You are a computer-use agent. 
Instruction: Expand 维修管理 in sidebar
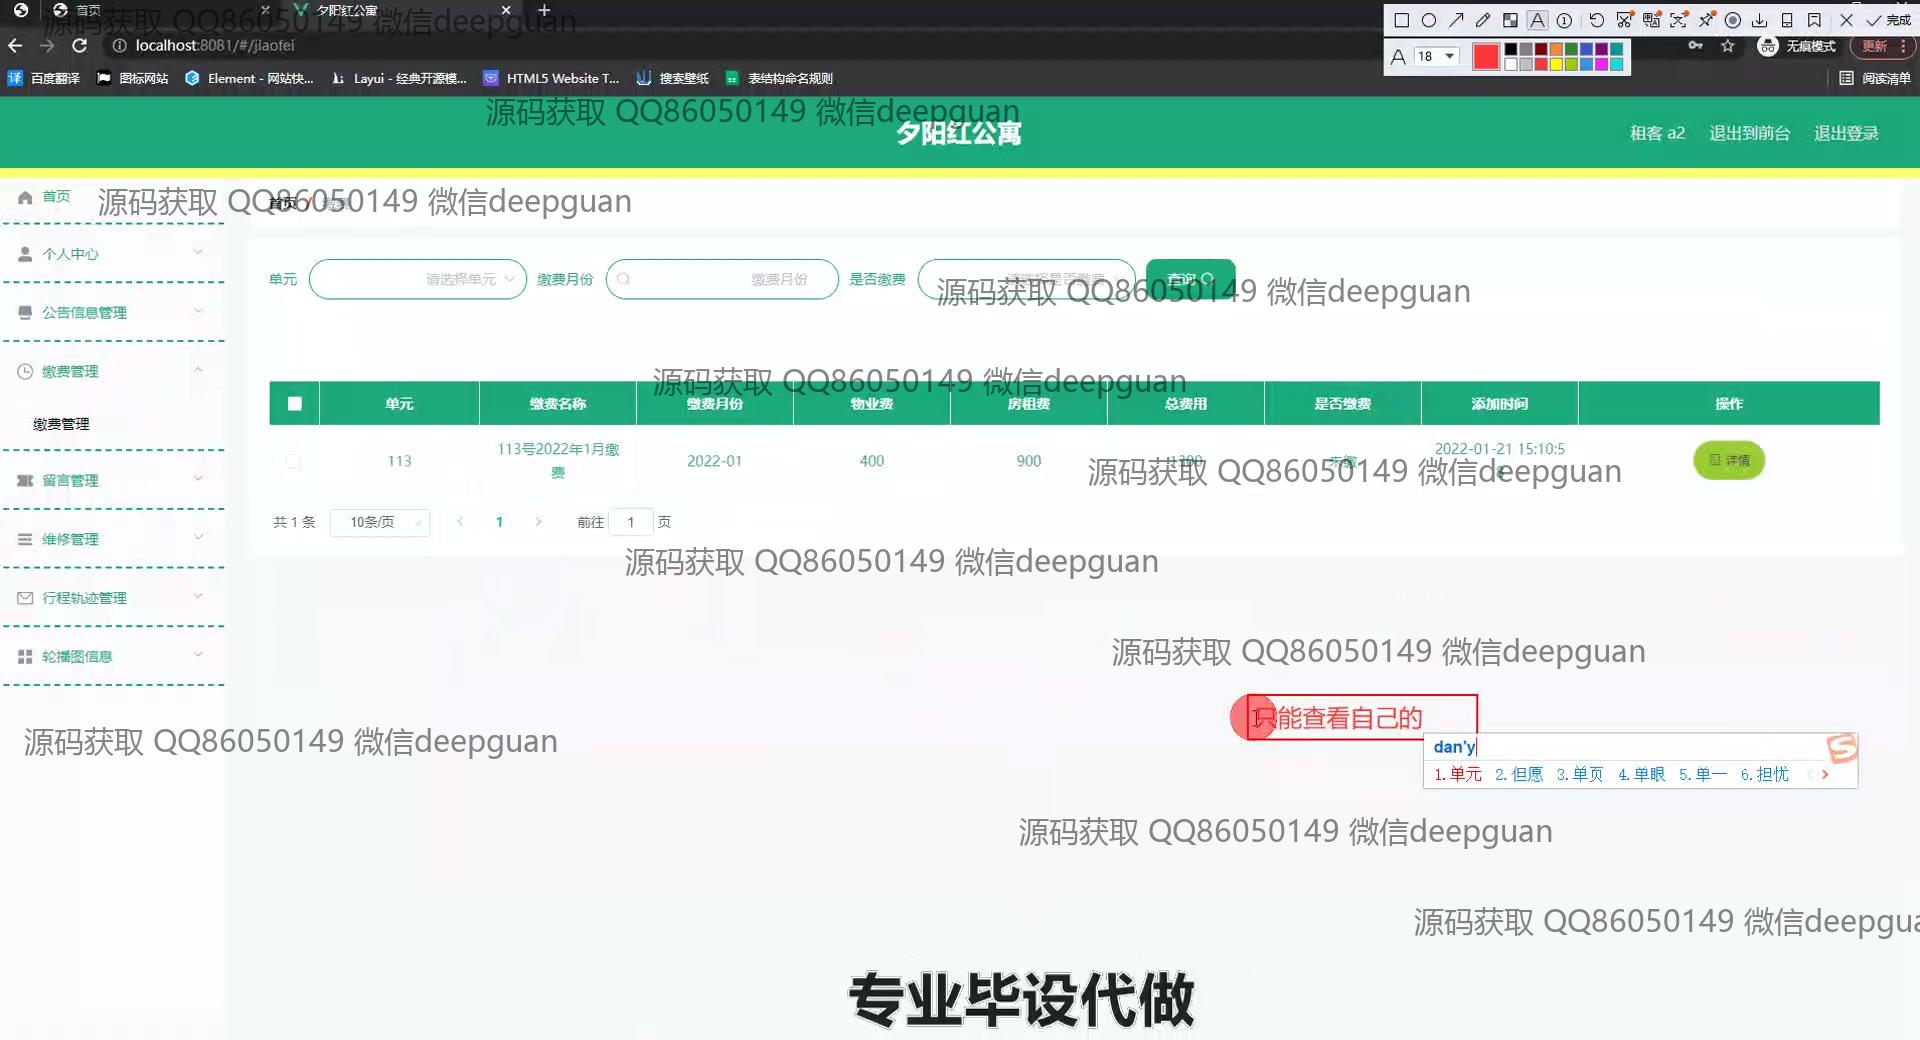[112, 539]
